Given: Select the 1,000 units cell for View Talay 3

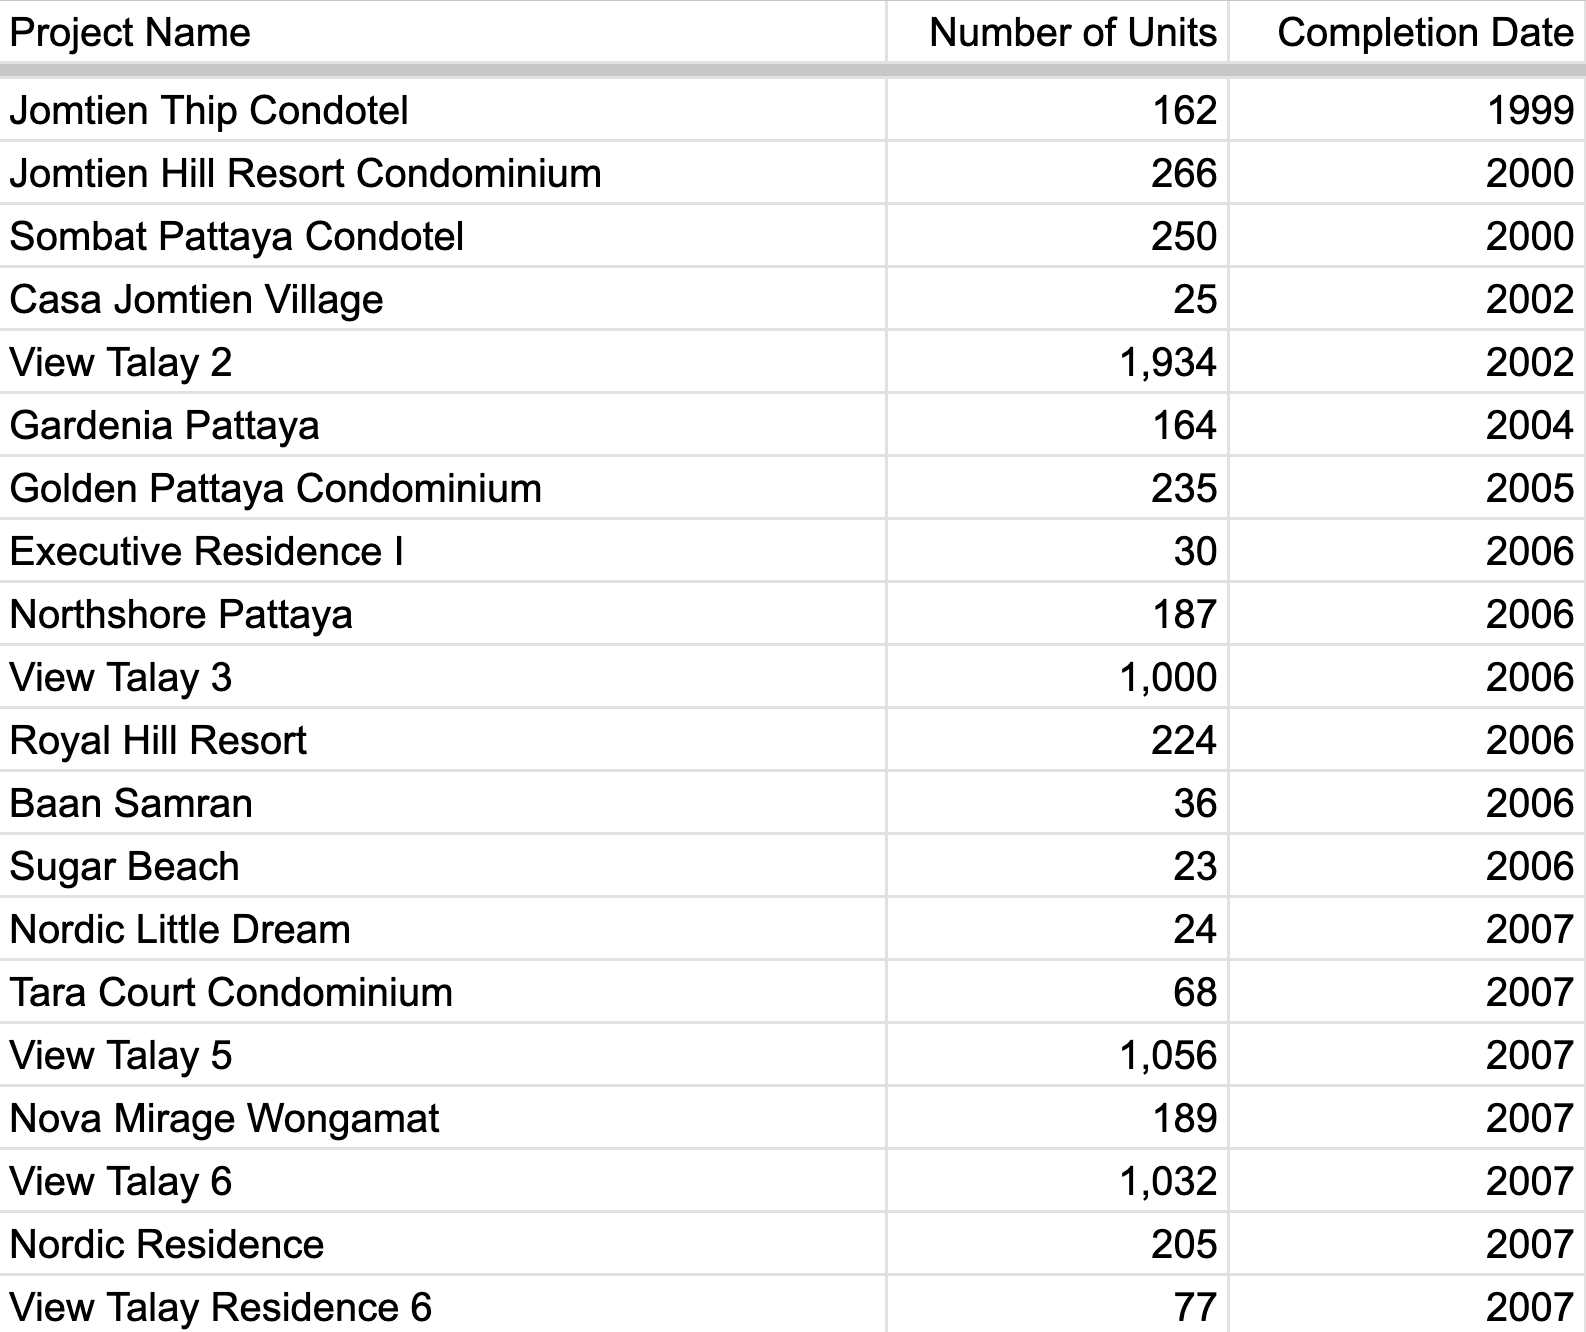Looking at the screenshot, I should coord(1057,677).
